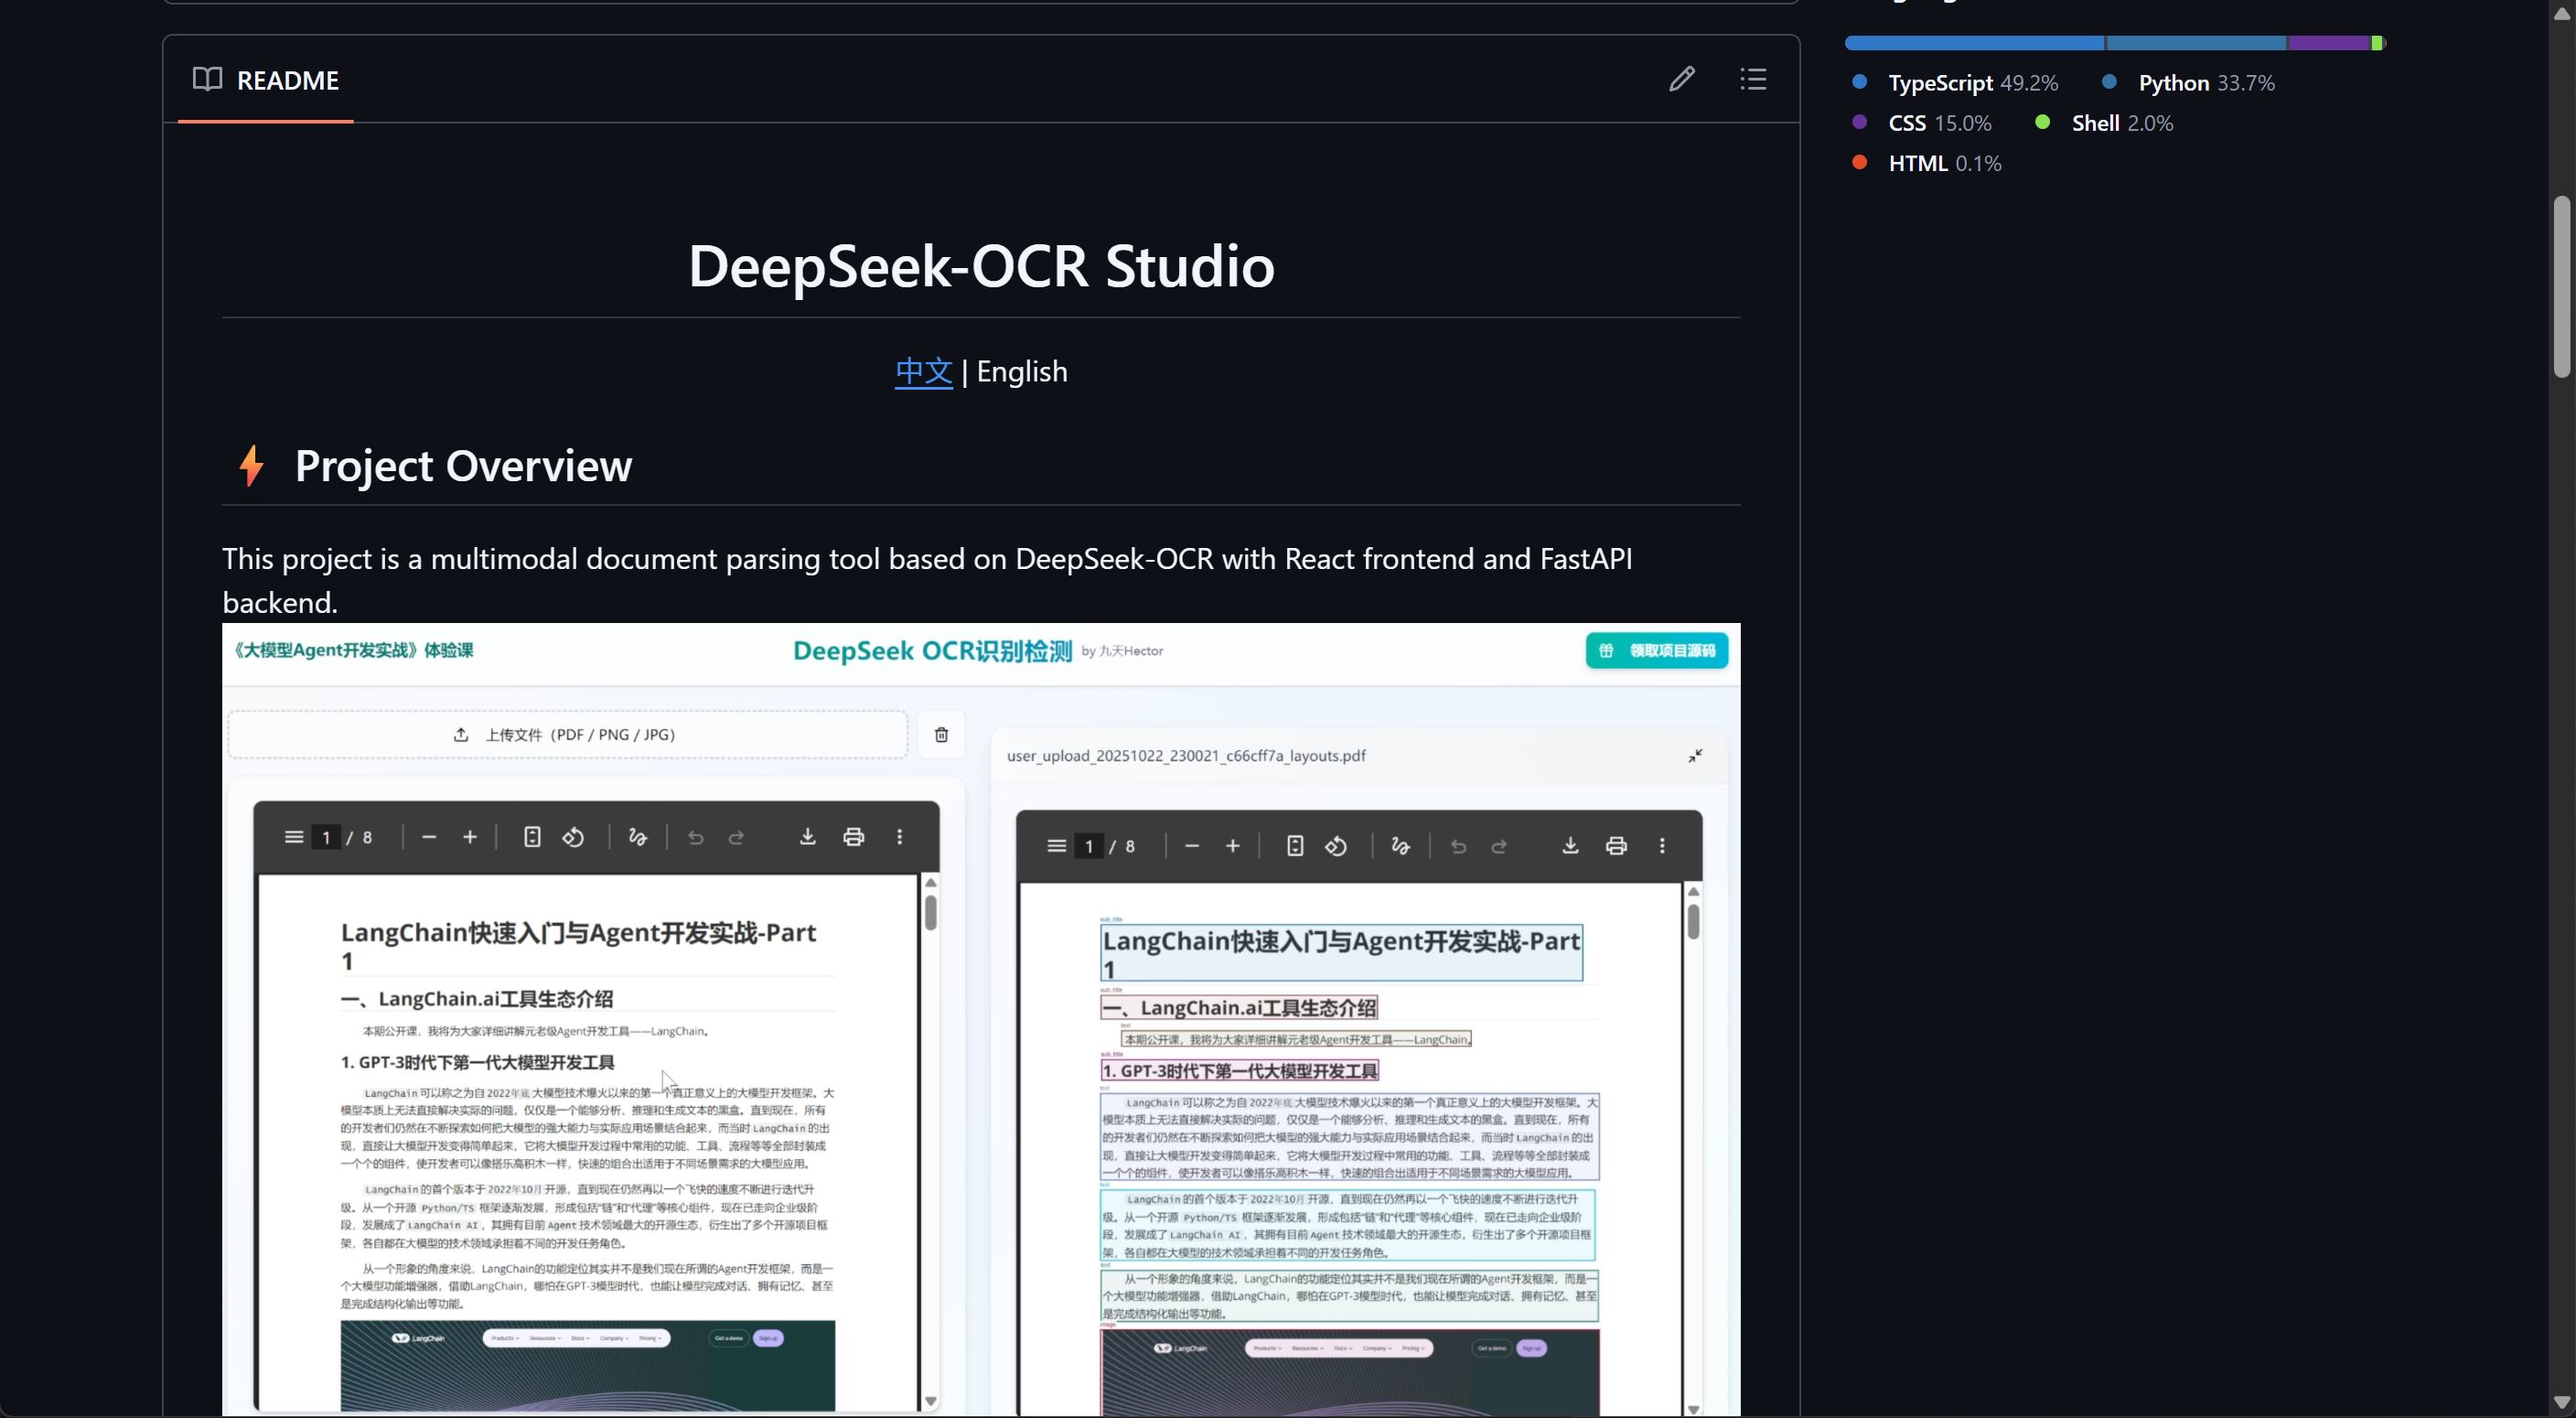Click the browser page scrollbar's down arrow
This screenshot has width=2576, height=1418.
click(2561, 1402)
